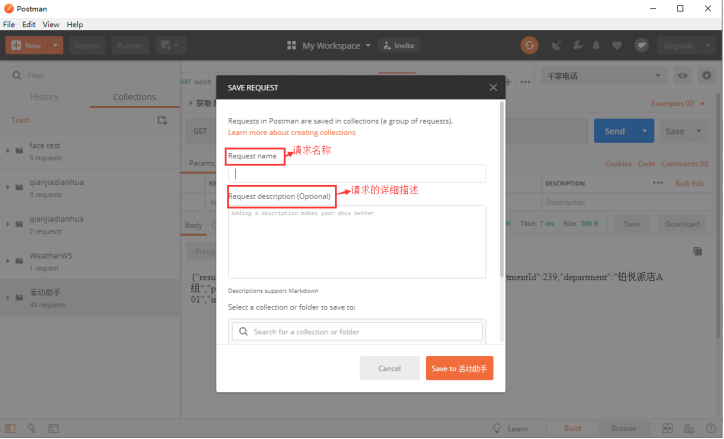Viewport: 724px width, 439px height.
Task: Click the new window icon button
Action: [x=170, y=45]
